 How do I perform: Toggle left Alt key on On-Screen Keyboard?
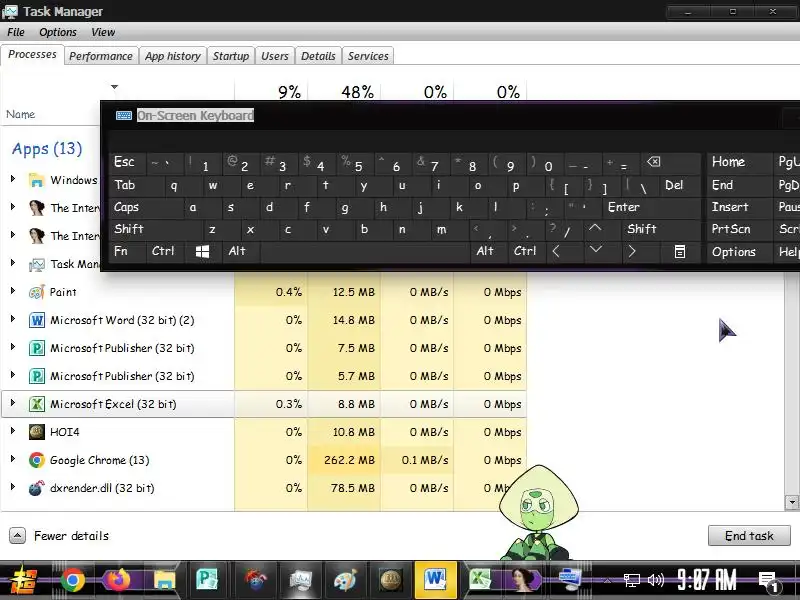[x=240, y=251]
